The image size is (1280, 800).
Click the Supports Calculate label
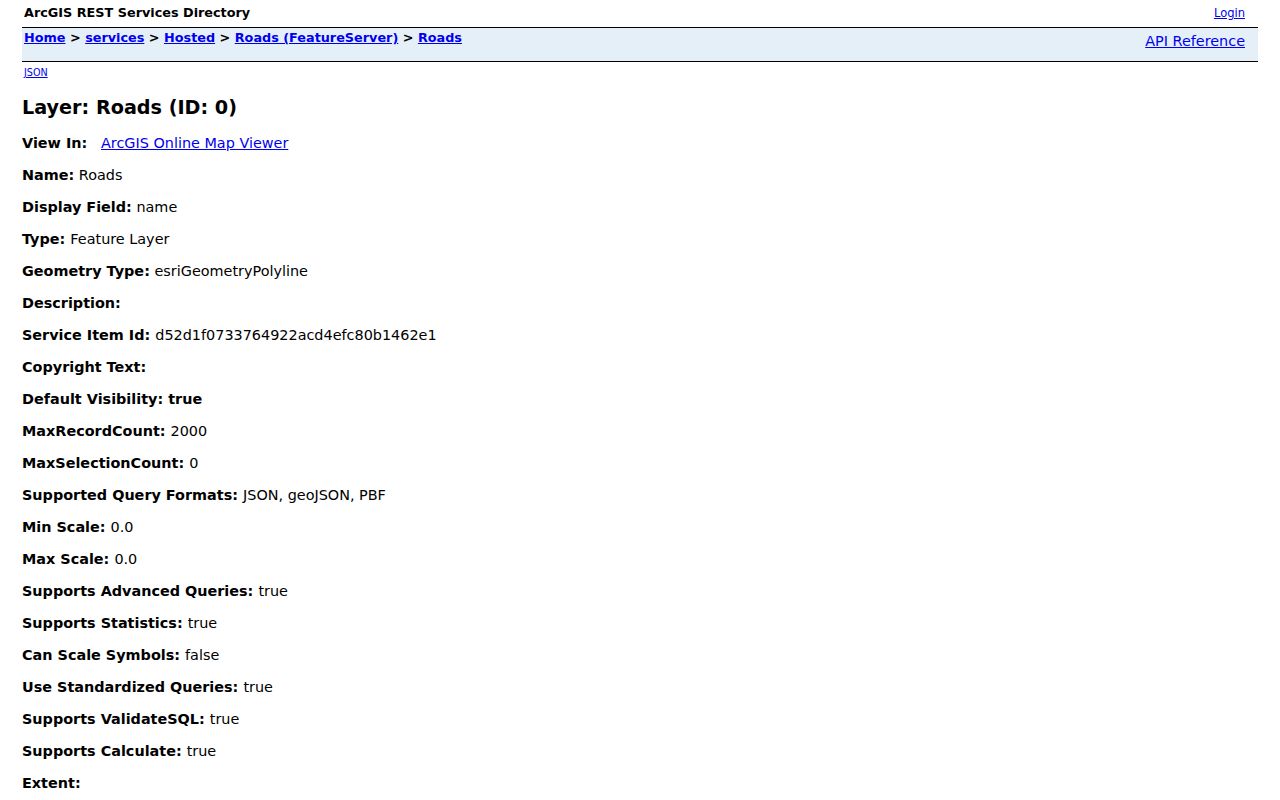(102, 751)
